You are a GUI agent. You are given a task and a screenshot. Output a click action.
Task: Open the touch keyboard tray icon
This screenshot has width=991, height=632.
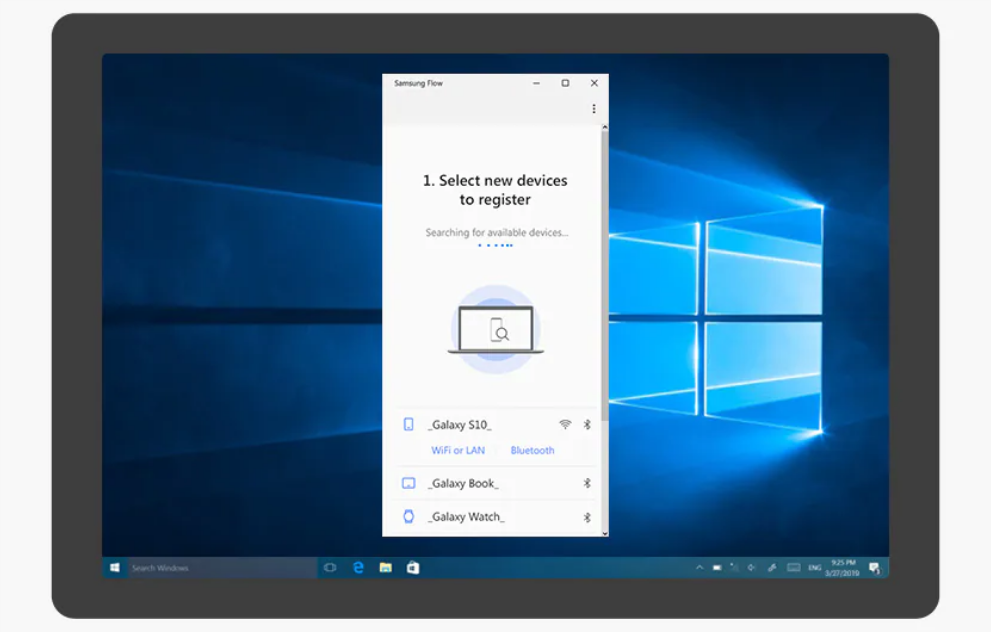pyautogui.click(x=794, y=568)
